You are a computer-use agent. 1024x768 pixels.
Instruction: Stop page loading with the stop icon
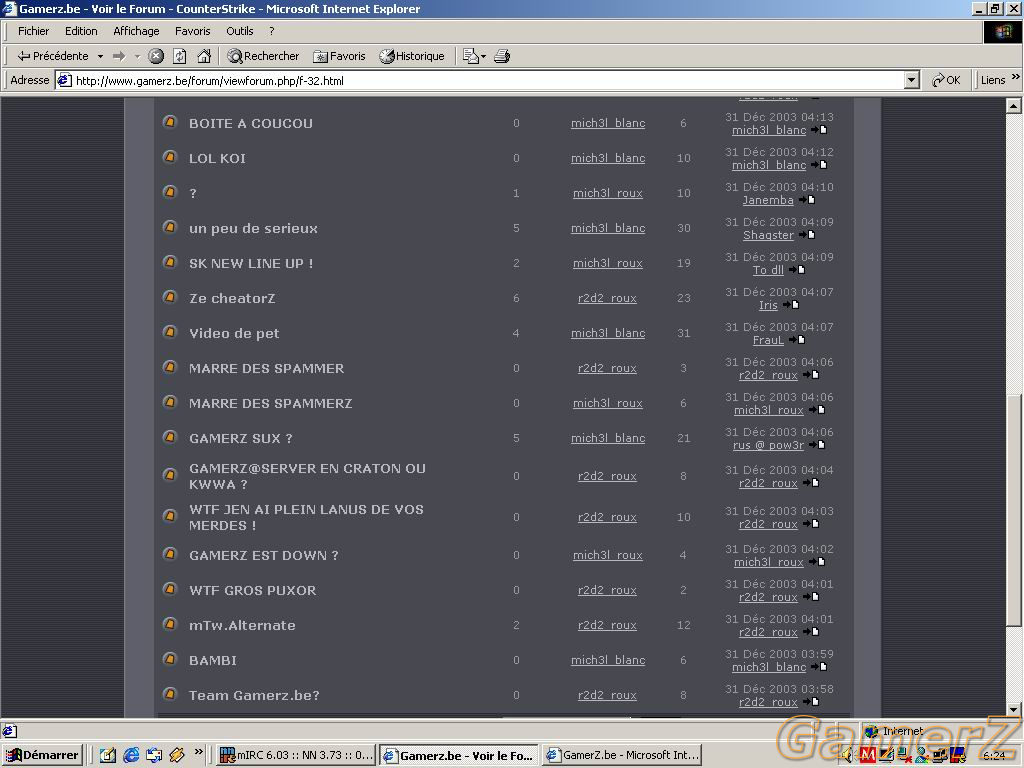(x=155, y=56)
